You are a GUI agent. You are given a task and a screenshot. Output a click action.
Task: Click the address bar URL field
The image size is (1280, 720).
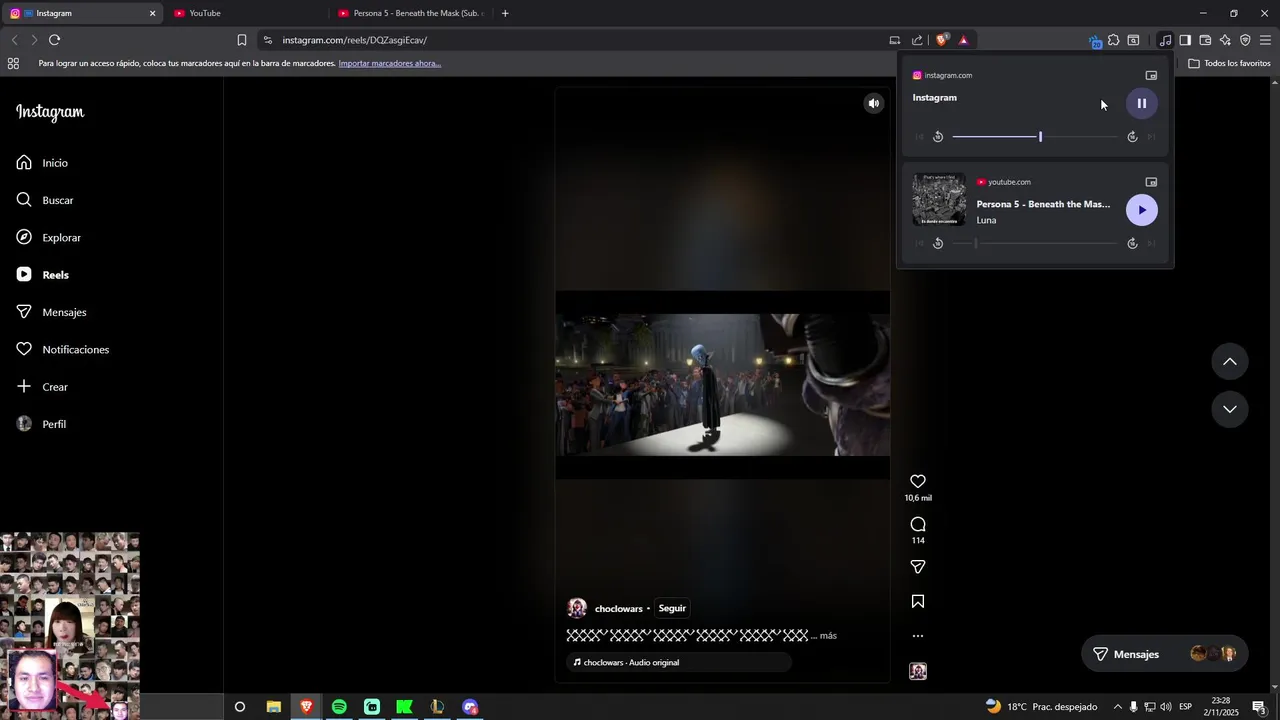click(x=570, y=40)
